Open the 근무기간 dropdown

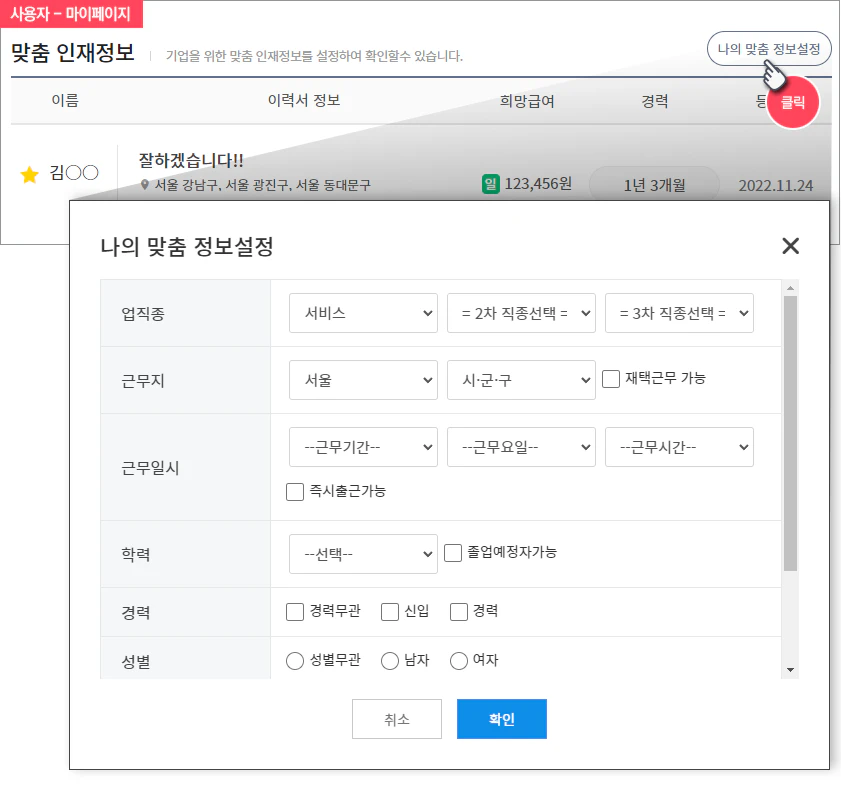click(x=363, y=447)
